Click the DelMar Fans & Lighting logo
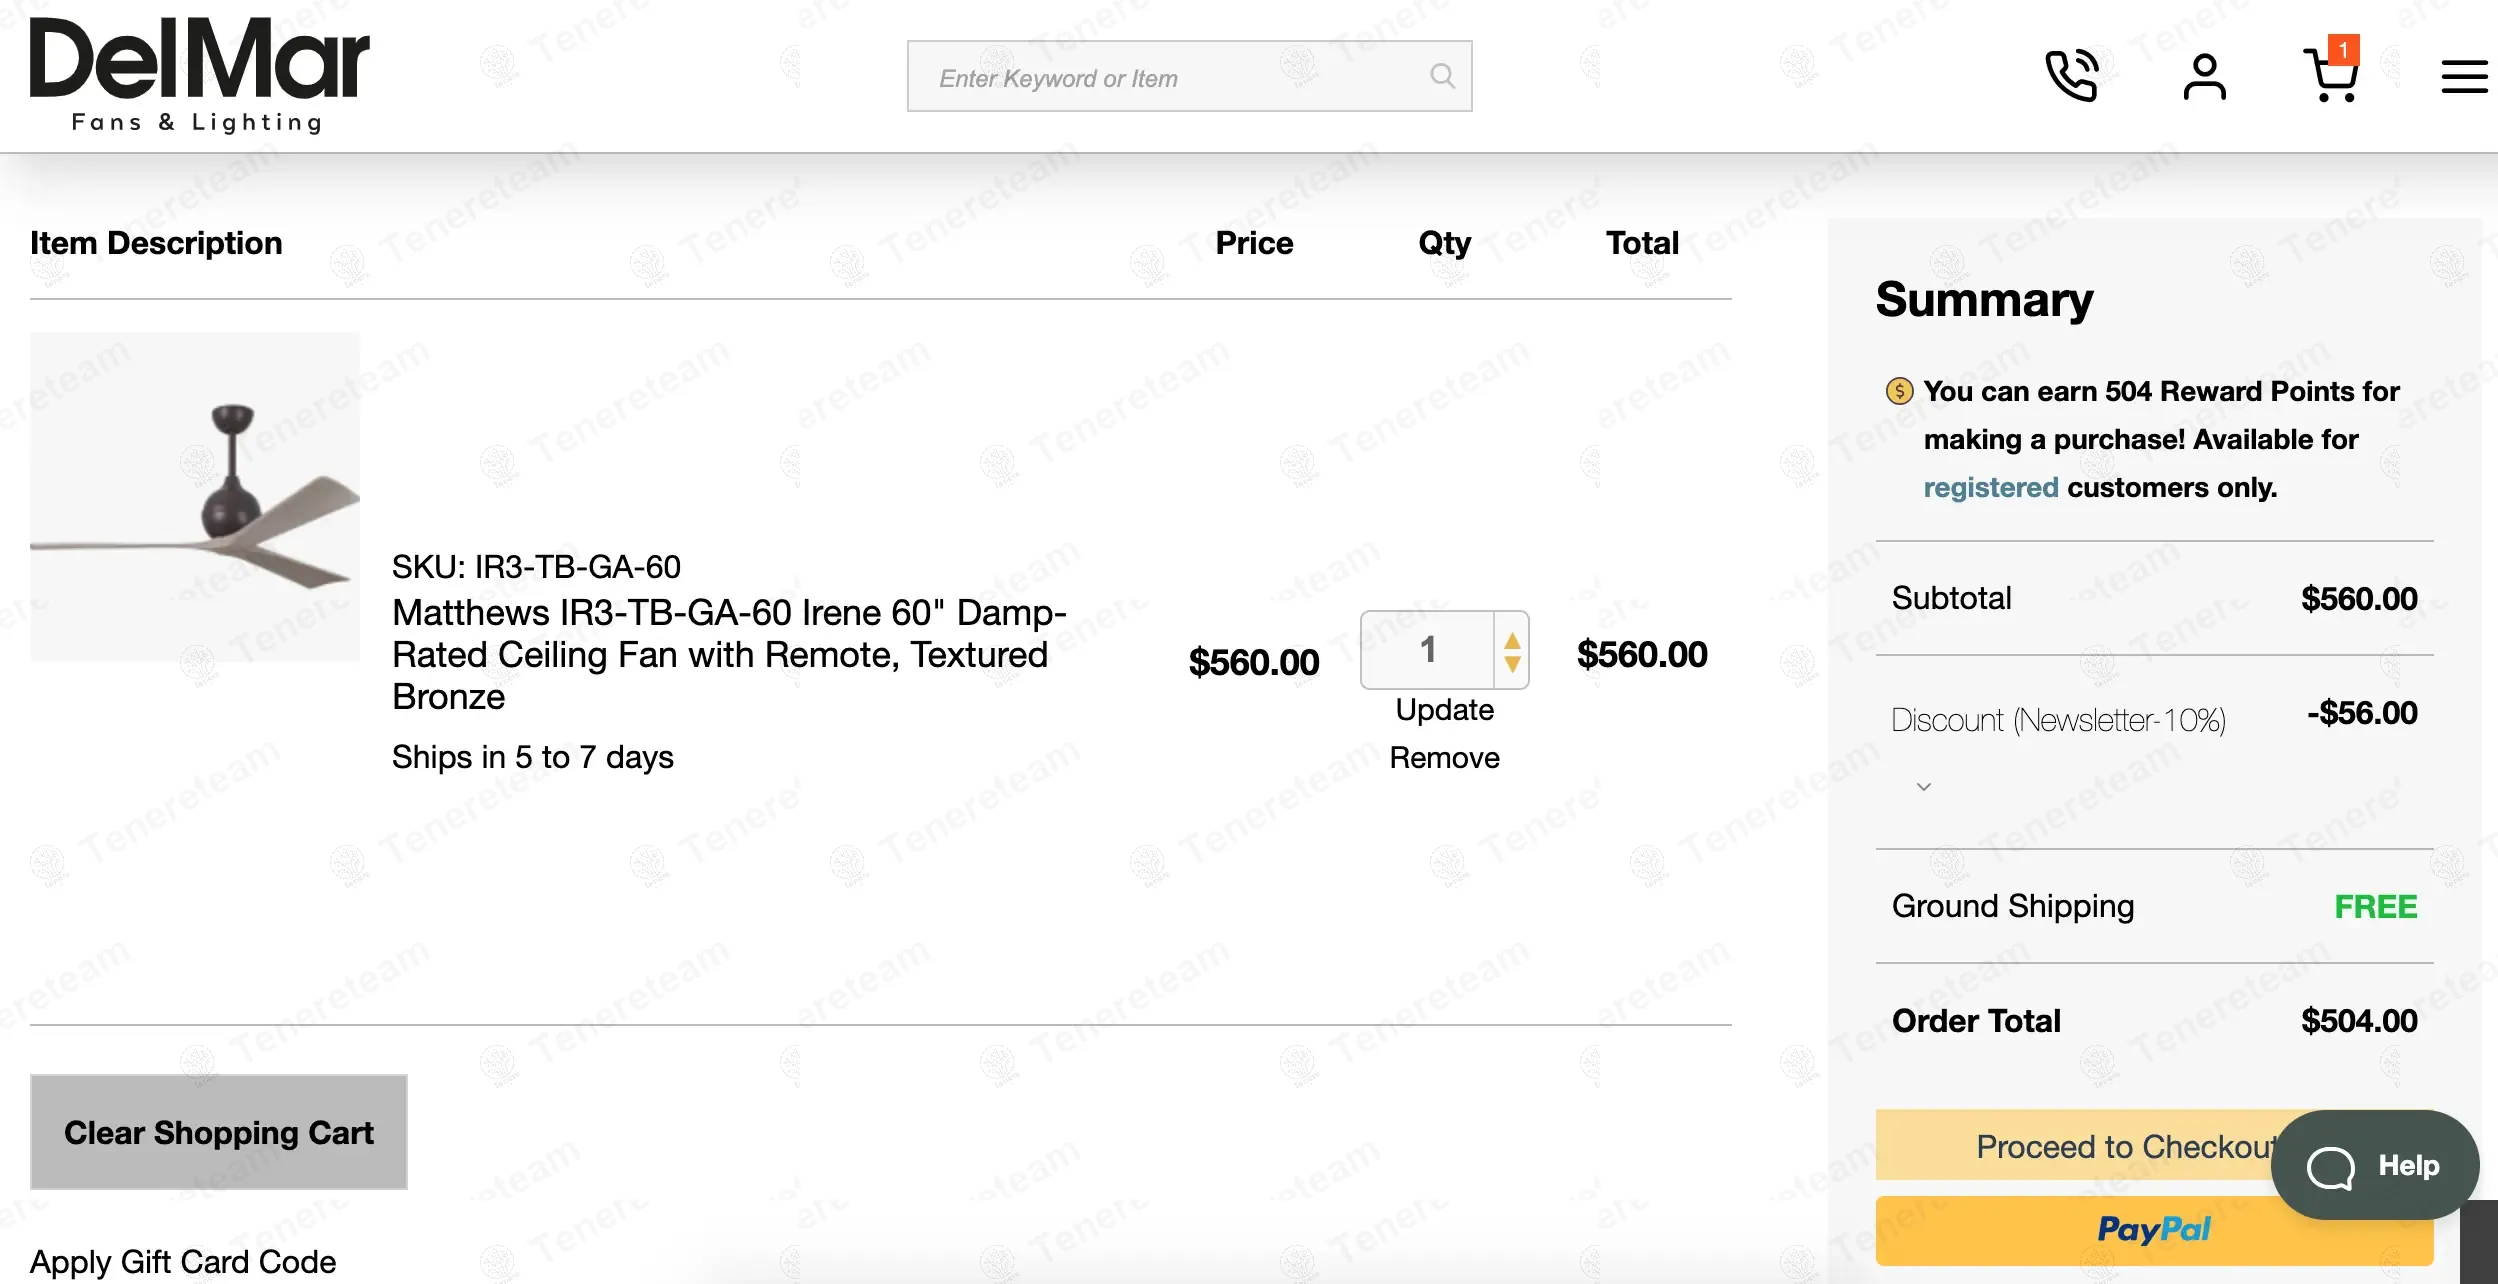 (x=199, y=76)
